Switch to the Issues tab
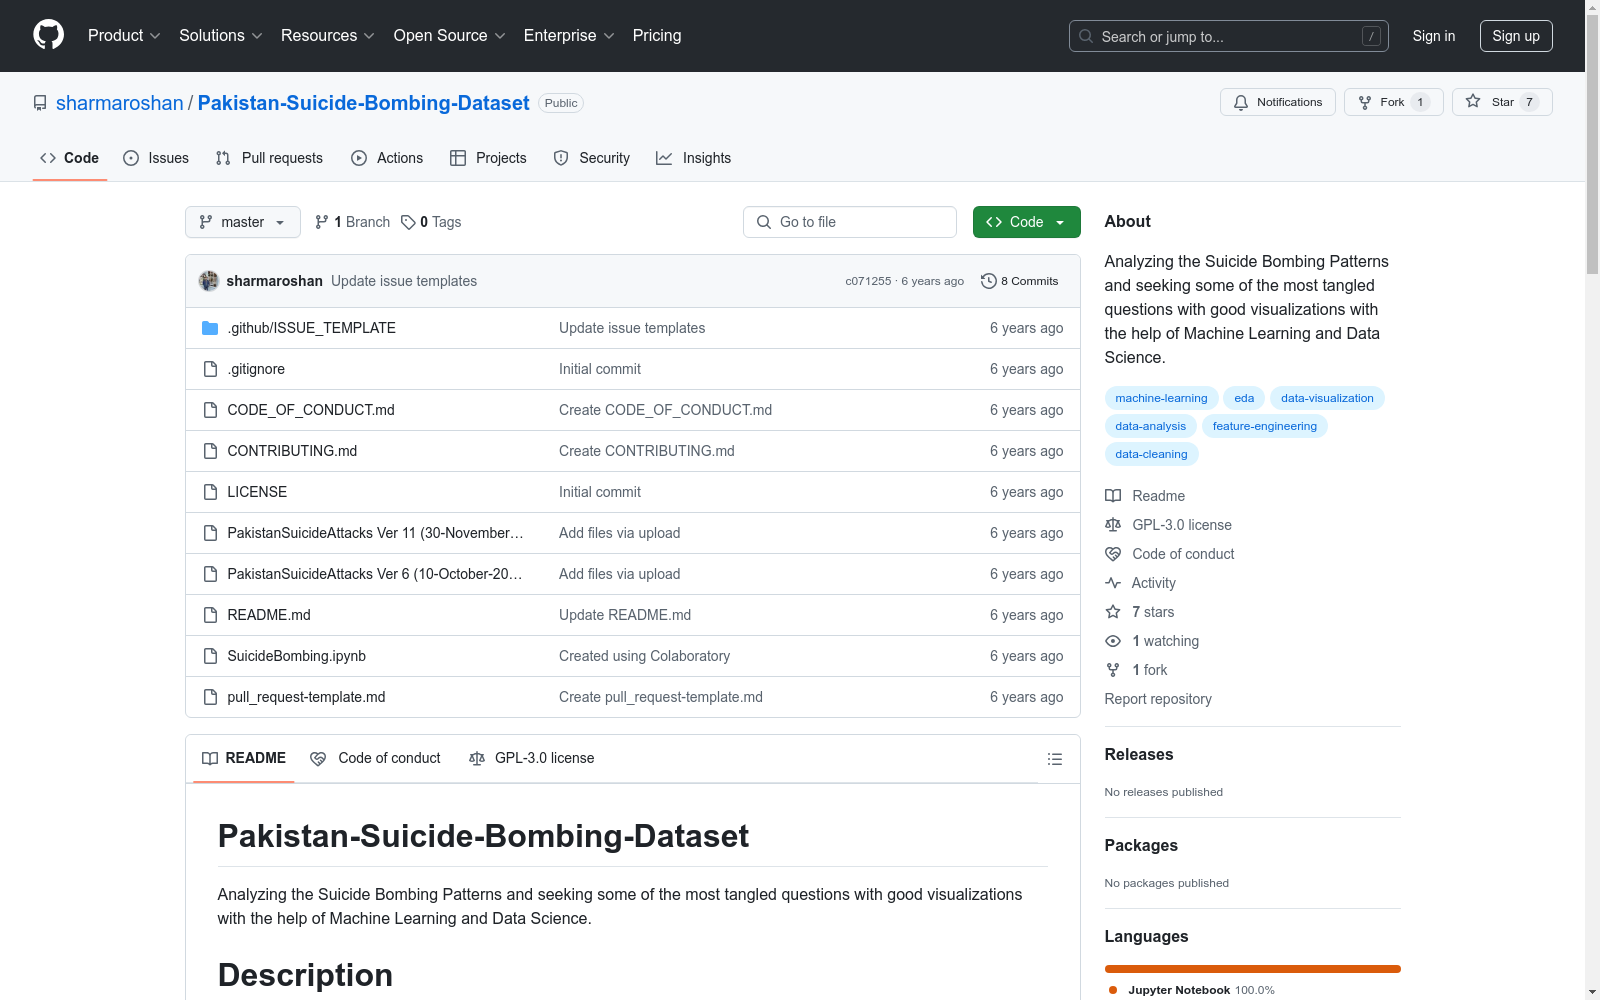This screenshot has height=1000, width=1600. point(156,158)
